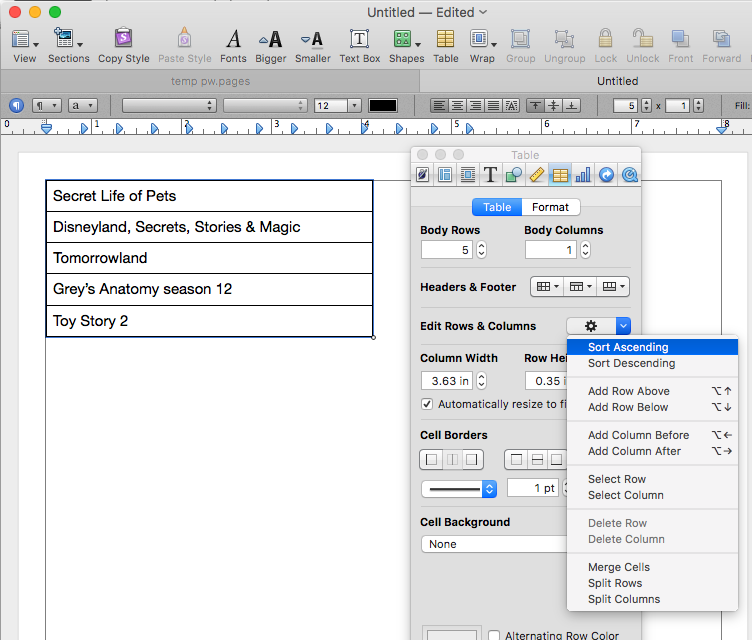Viewport: 752px width, 640px height.
Task: Toggle Automatically resize to fit checkbox
Action: (427, 404)
